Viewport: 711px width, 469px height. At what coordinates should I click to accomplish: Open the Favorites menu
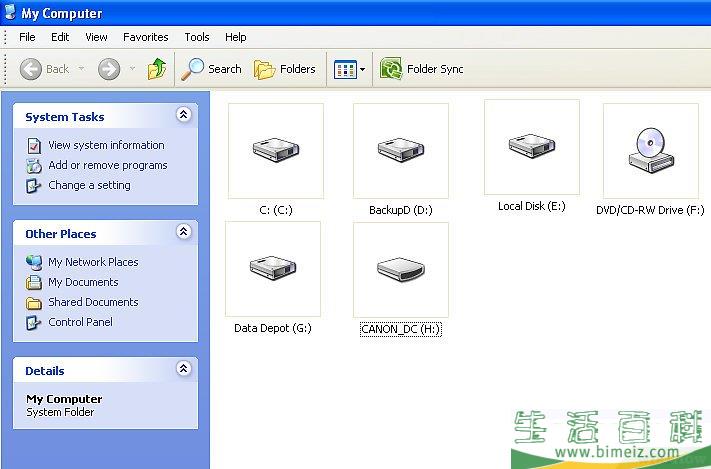coord(146,37)
